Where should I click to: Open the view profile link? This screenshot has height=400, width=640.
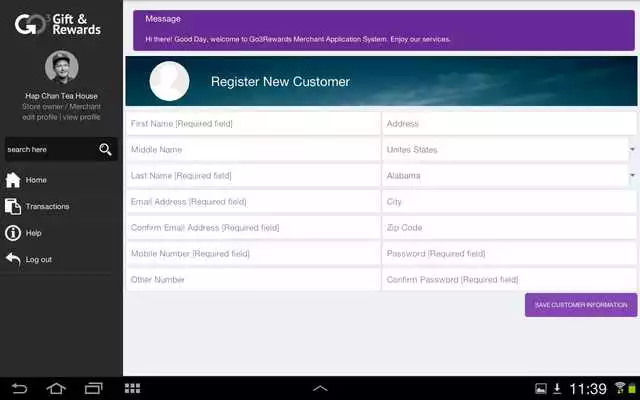82,117
